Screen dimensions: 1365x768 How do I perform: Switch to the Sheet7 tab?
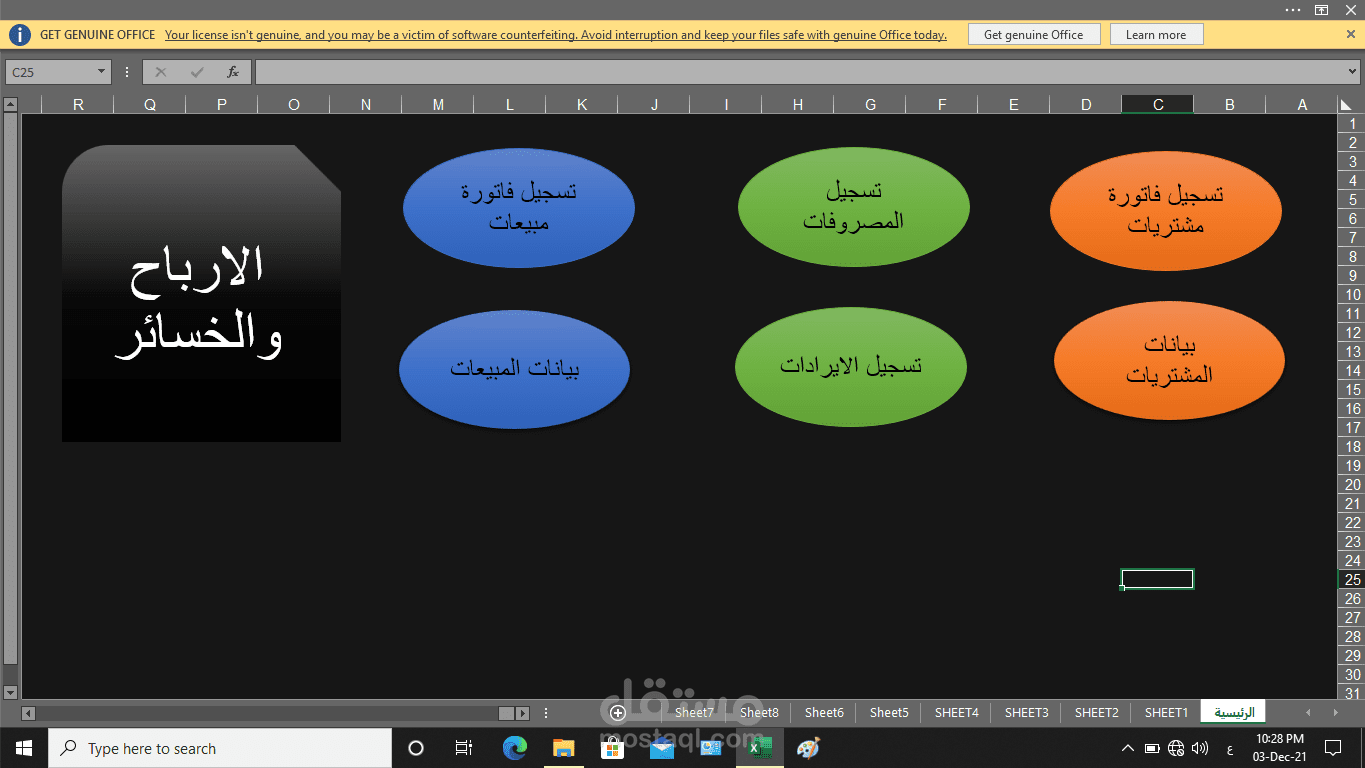(694, 713)
